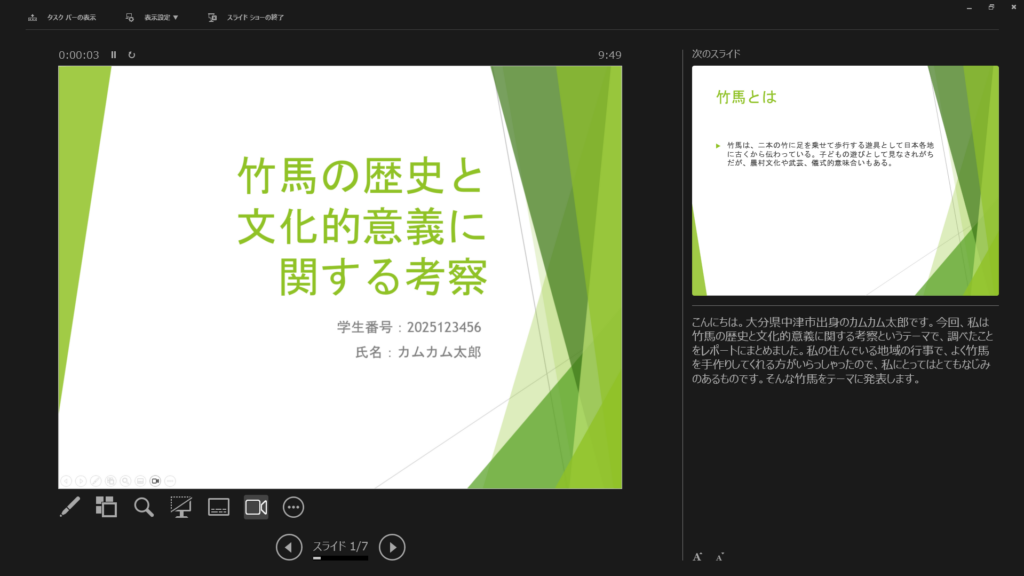The image size is (1024, 576).
Task: Go to the previous slide with the back arrow
Action: 289,547
